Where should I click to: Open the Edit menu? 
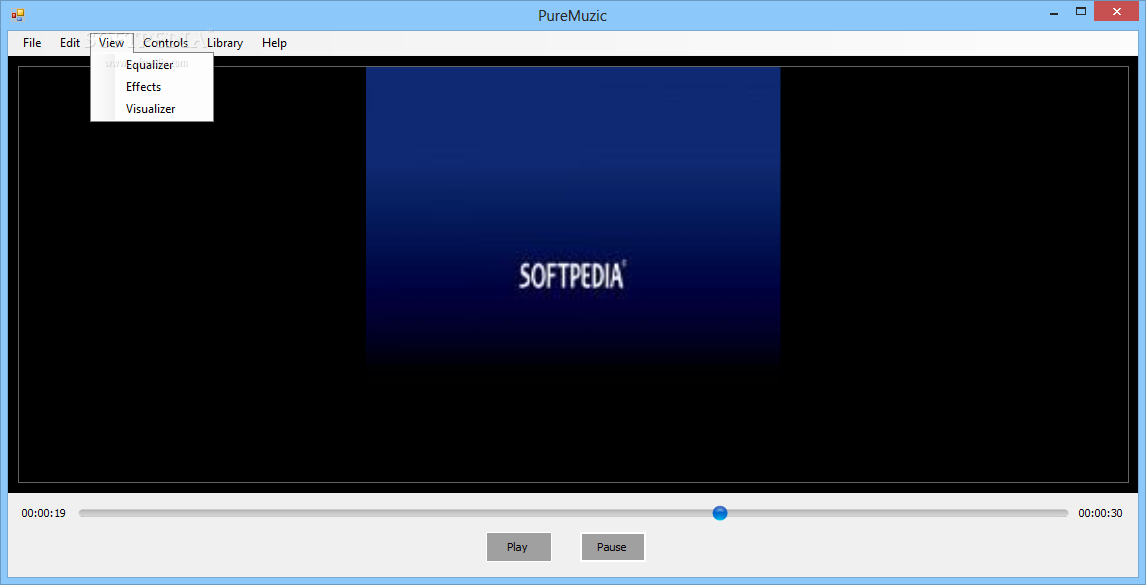[69, 42]
